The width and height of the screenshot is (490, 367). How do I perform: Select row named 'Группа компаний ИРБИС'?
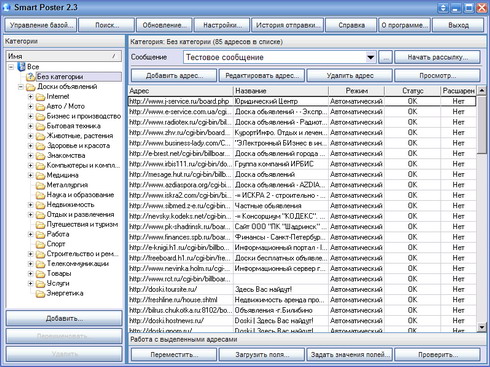click(302, 164)
